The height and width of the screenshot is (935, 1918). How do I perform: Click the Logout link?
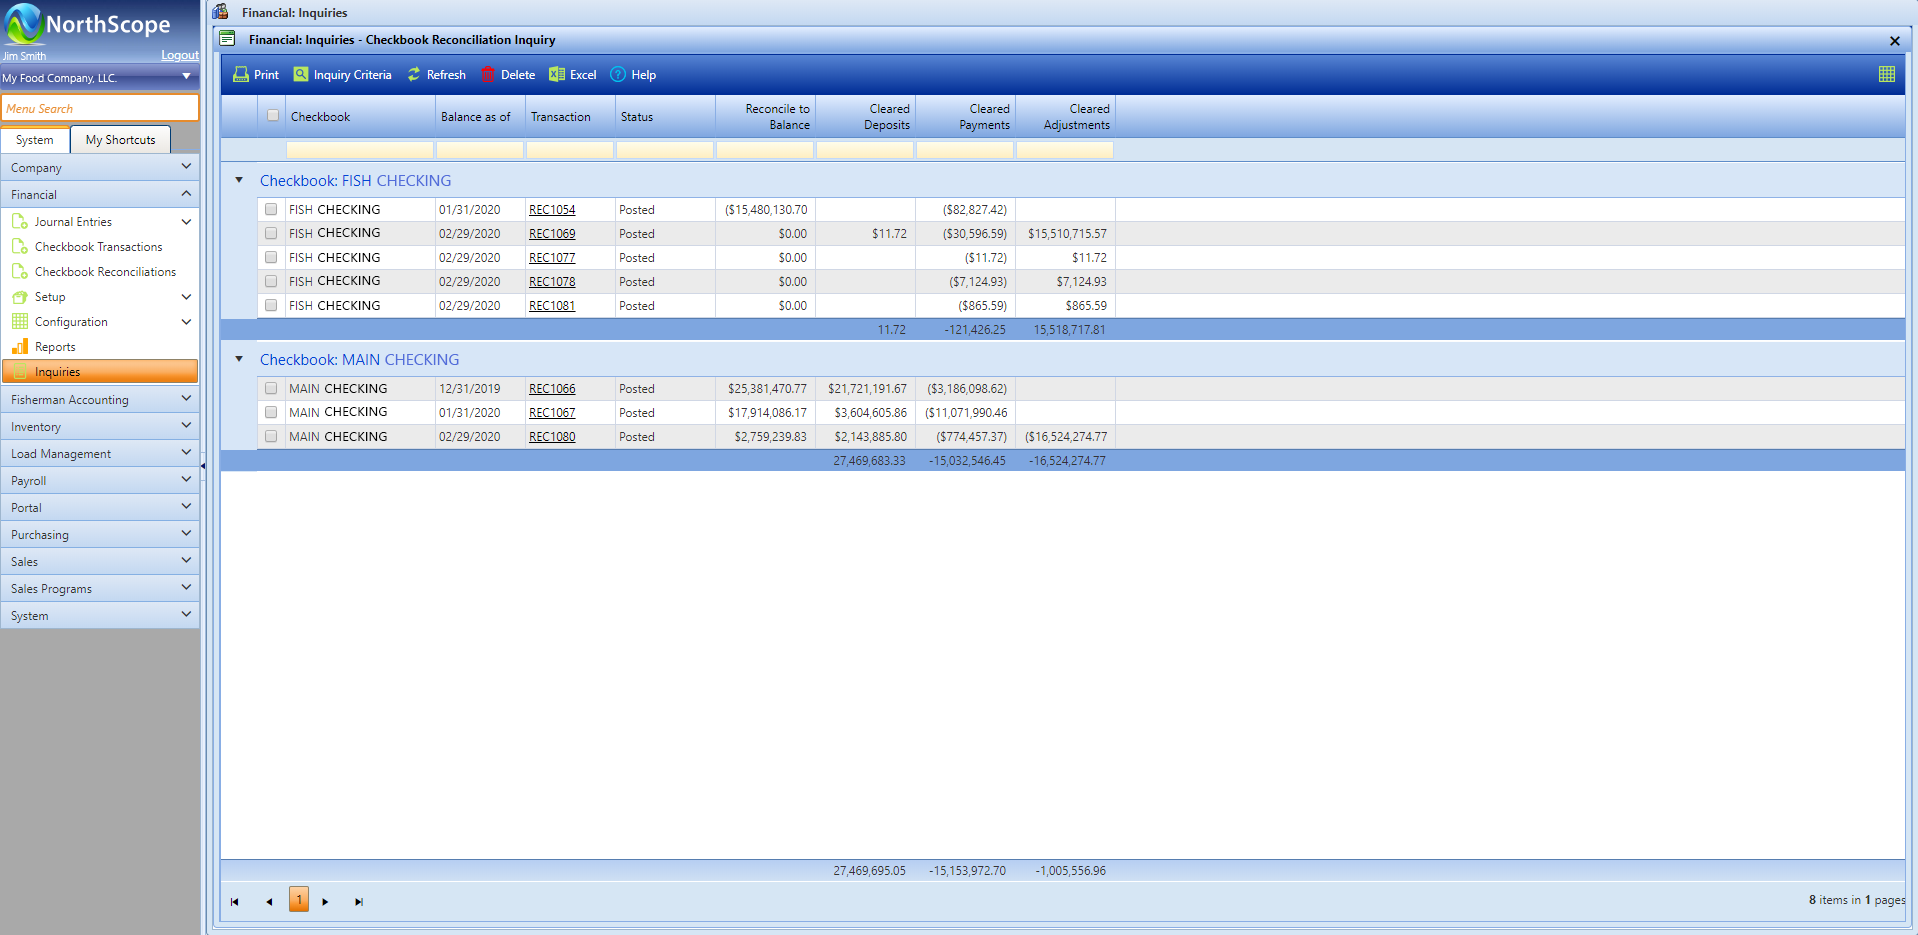[x=179, y=56]
